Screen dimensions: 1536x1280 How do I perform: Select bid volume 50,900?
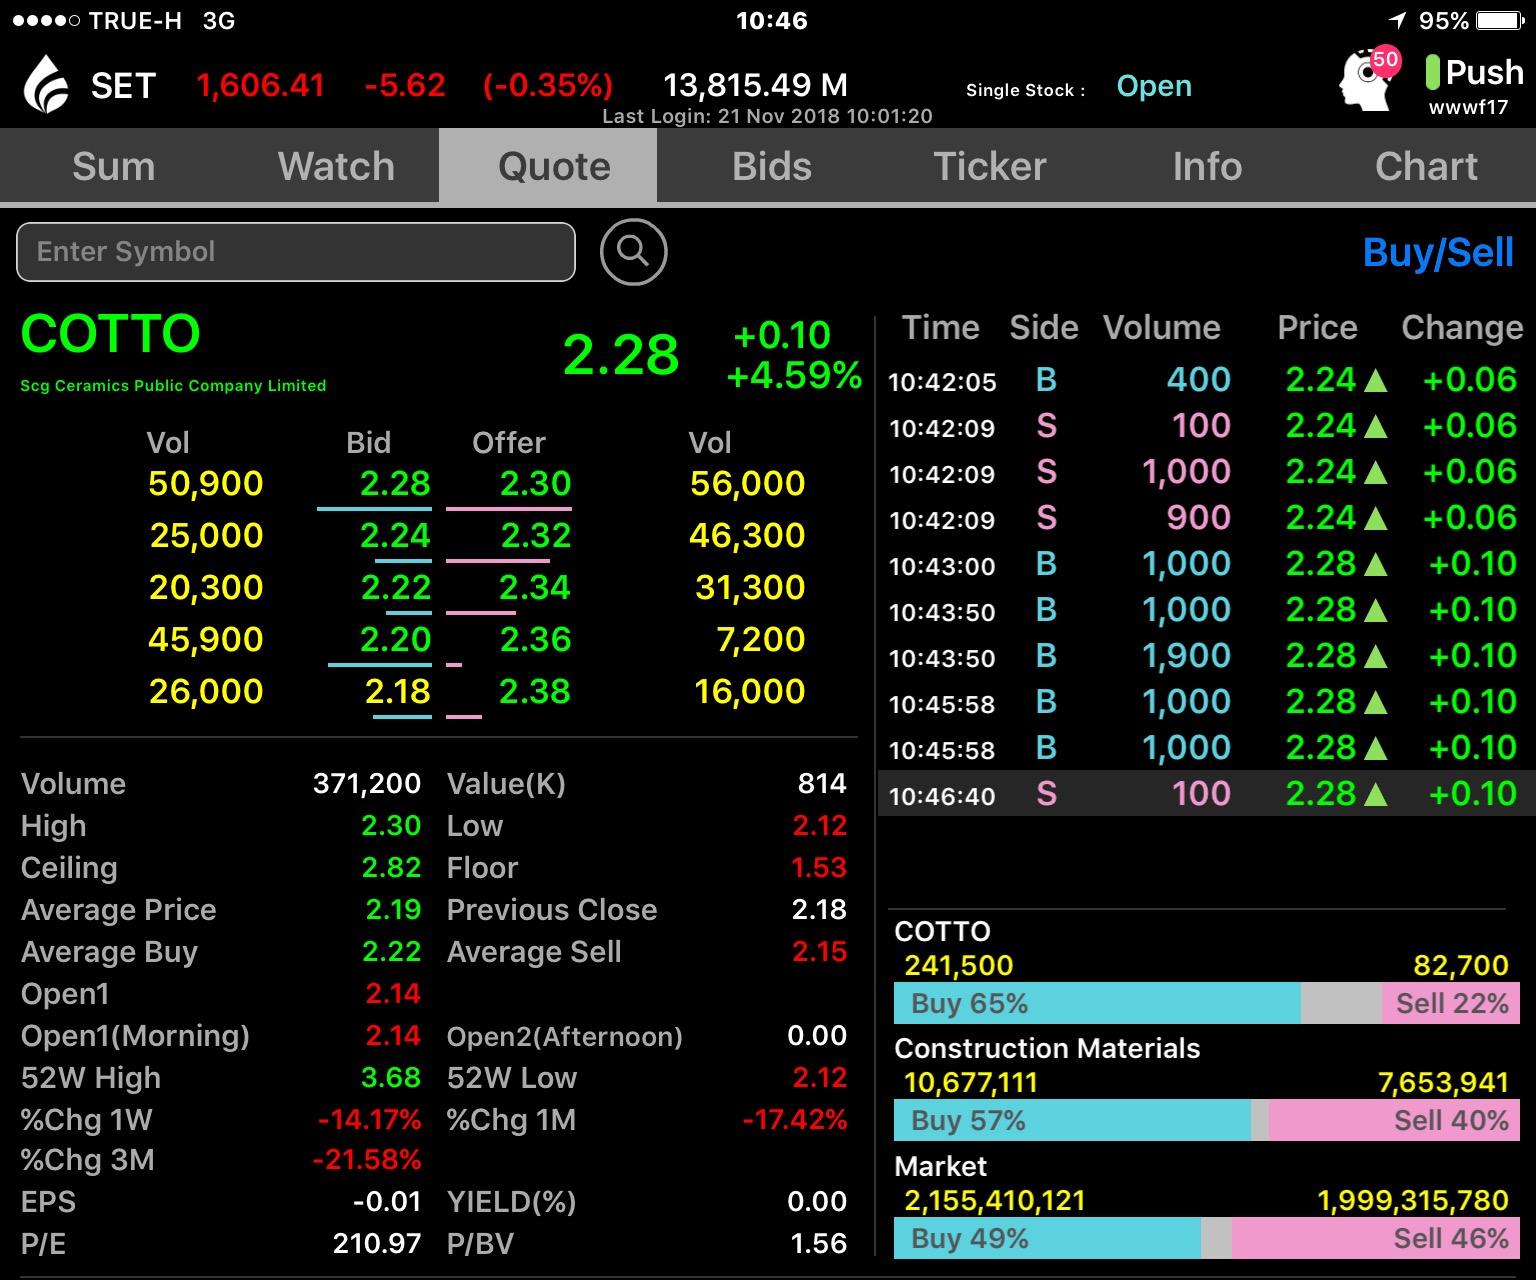(205, 484)
